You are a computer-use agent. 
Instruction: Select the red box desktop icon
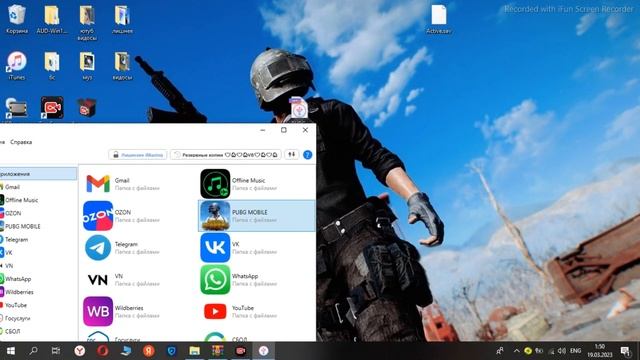[x=87, y=108]
